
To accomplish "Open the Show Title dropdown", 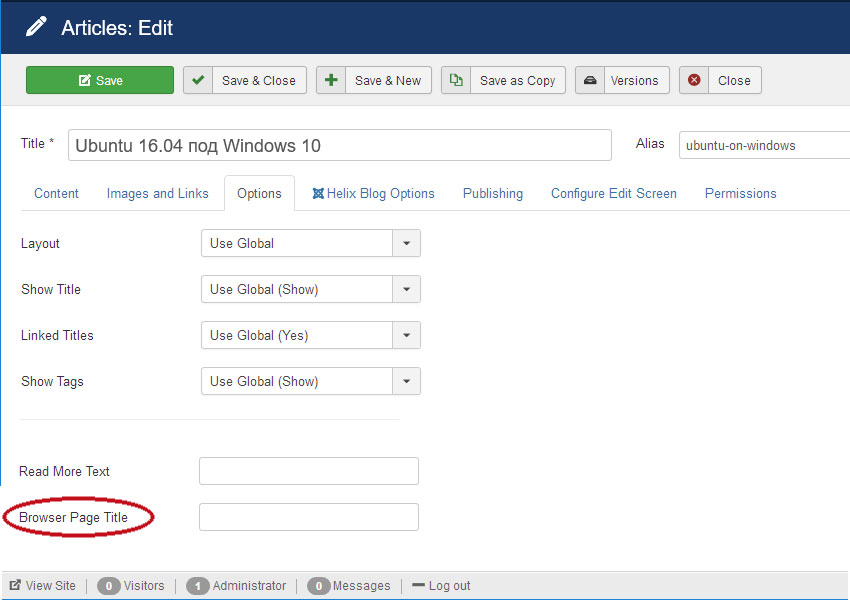I will (x=311, y=289).
